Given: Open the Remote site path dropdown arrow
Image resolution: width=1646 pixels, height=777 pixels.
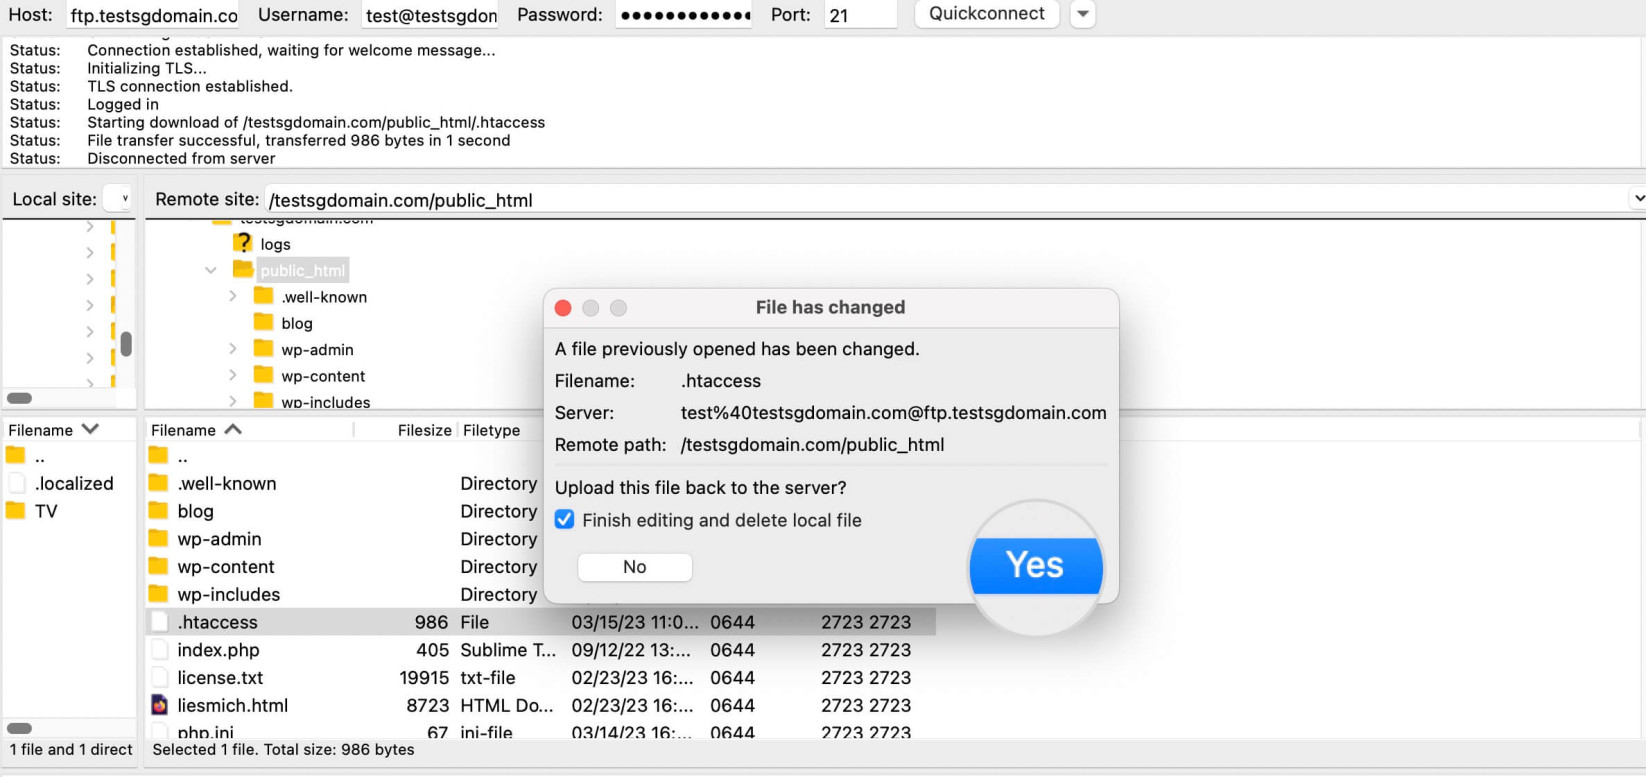Looking at the screenshot, I should coord(1638,199).
